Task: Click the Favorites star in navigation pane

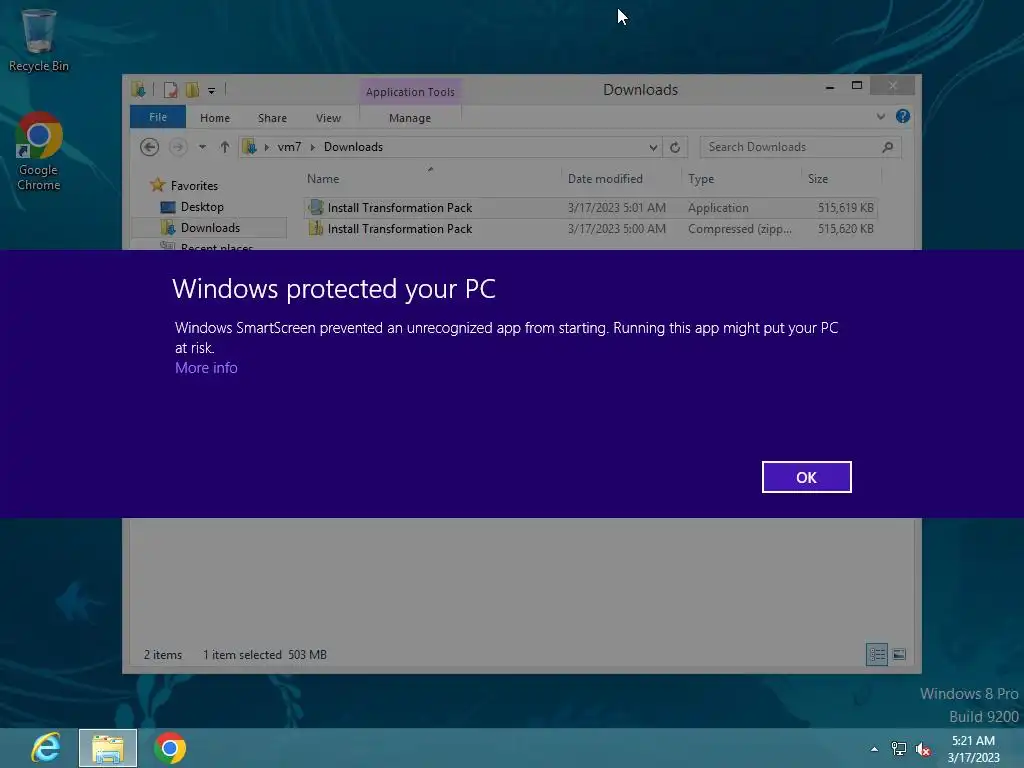Action: pyautogui.click(x=157, y=185)
